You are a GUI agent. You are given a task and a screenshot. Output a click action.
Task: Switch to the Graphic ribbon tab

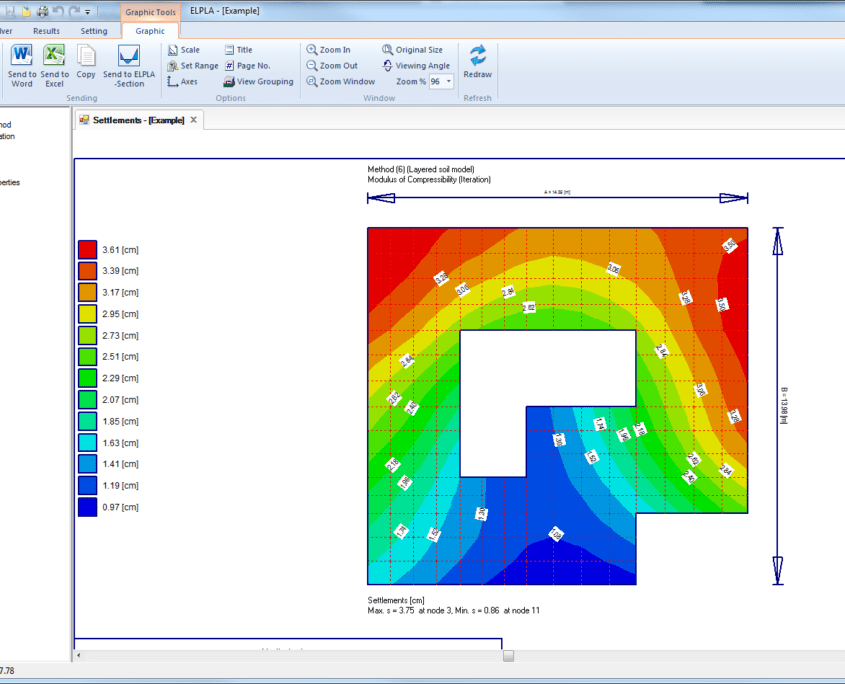tap(149, 31)
